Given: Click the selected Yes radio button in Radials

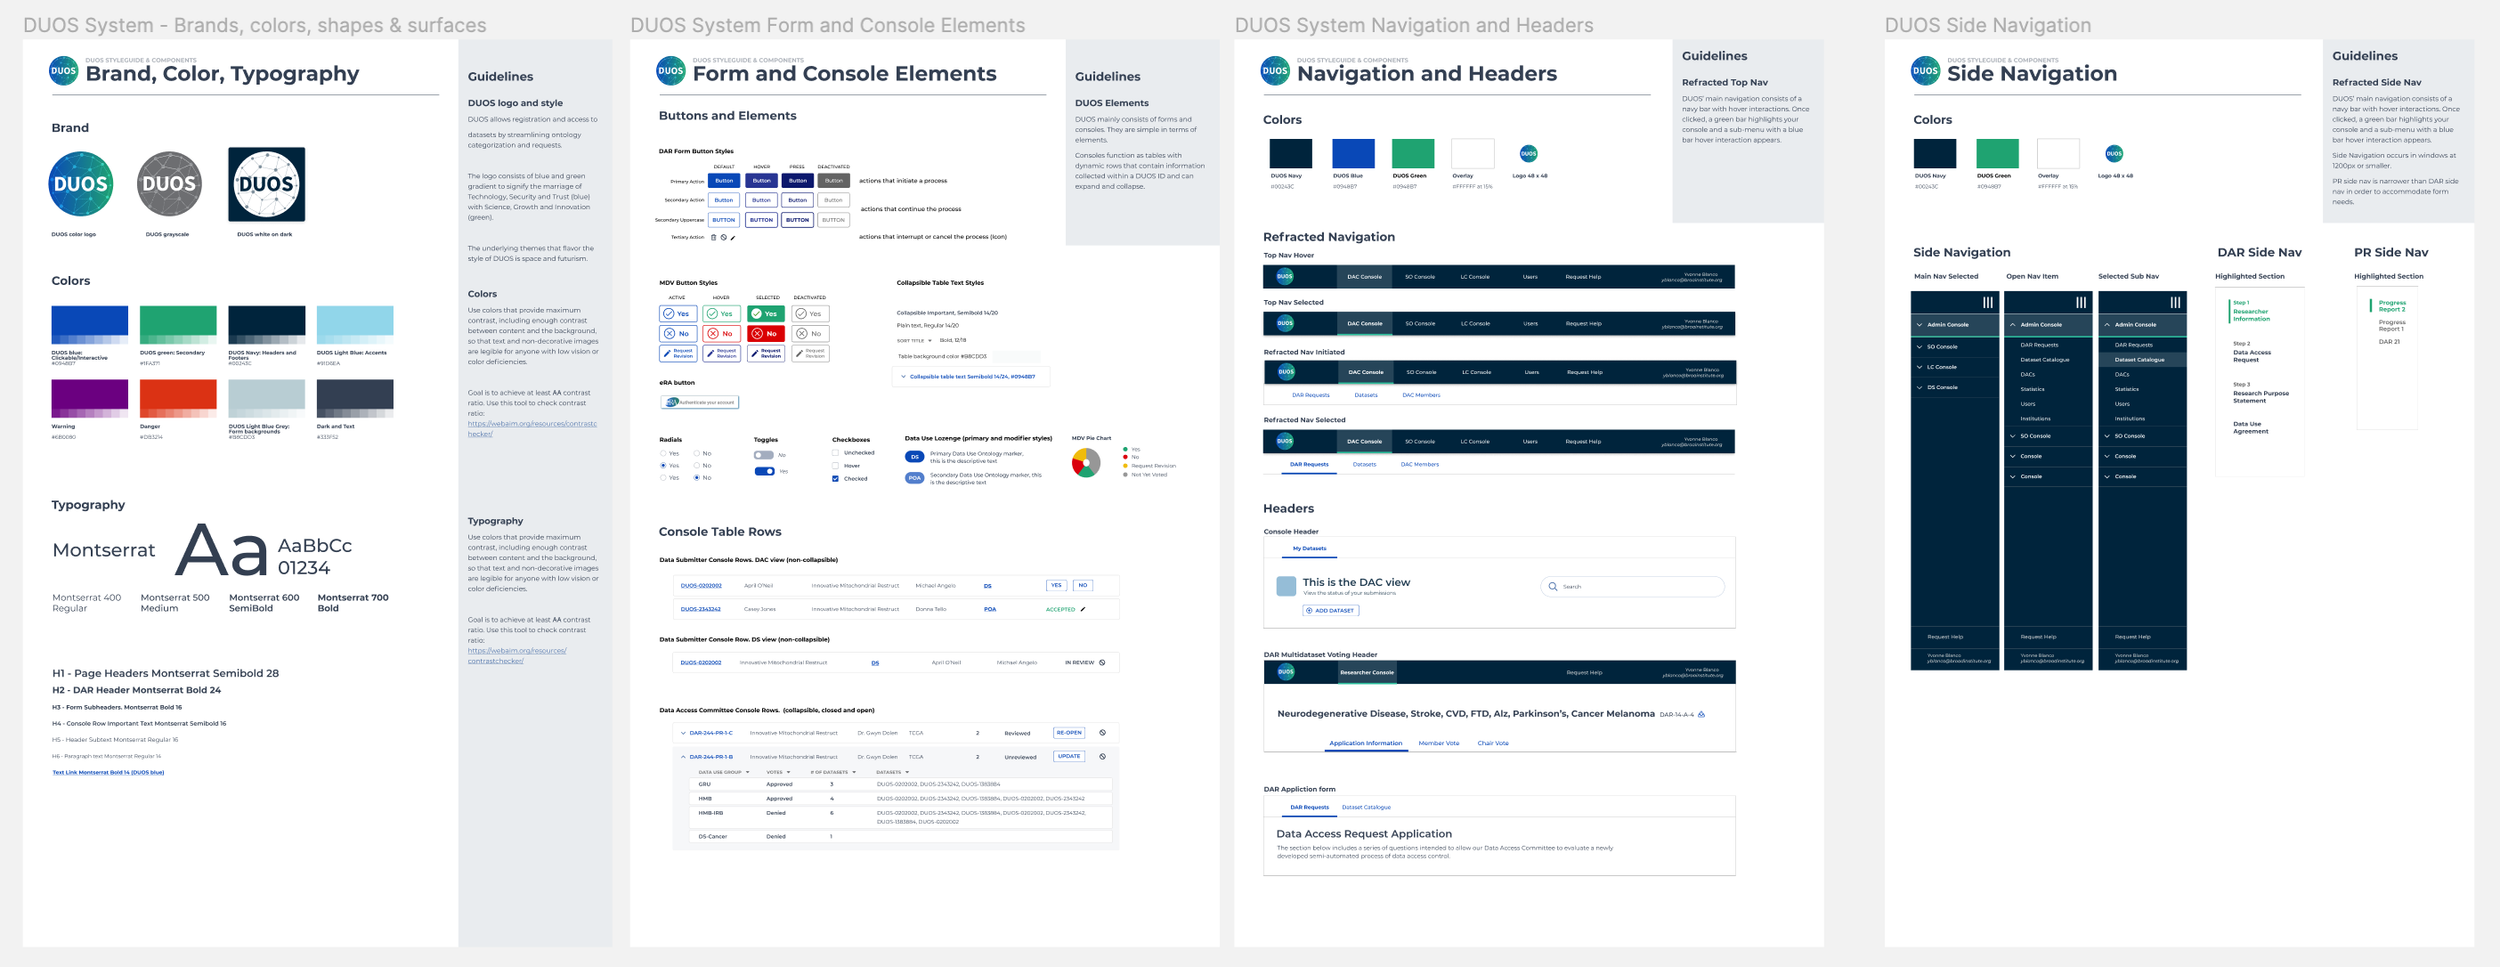Looking at the screenshot, I should coord(663,465).
